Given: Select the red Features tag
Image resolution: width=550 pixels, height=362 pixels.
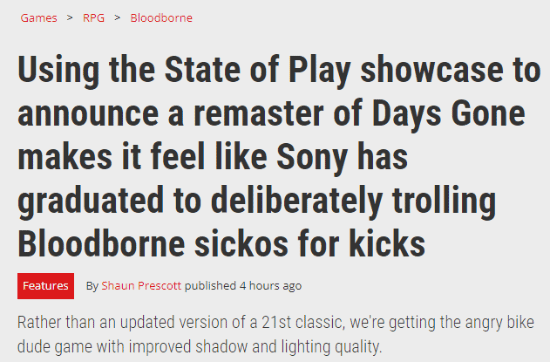Looking at the screenshot, I should (46, 286).
